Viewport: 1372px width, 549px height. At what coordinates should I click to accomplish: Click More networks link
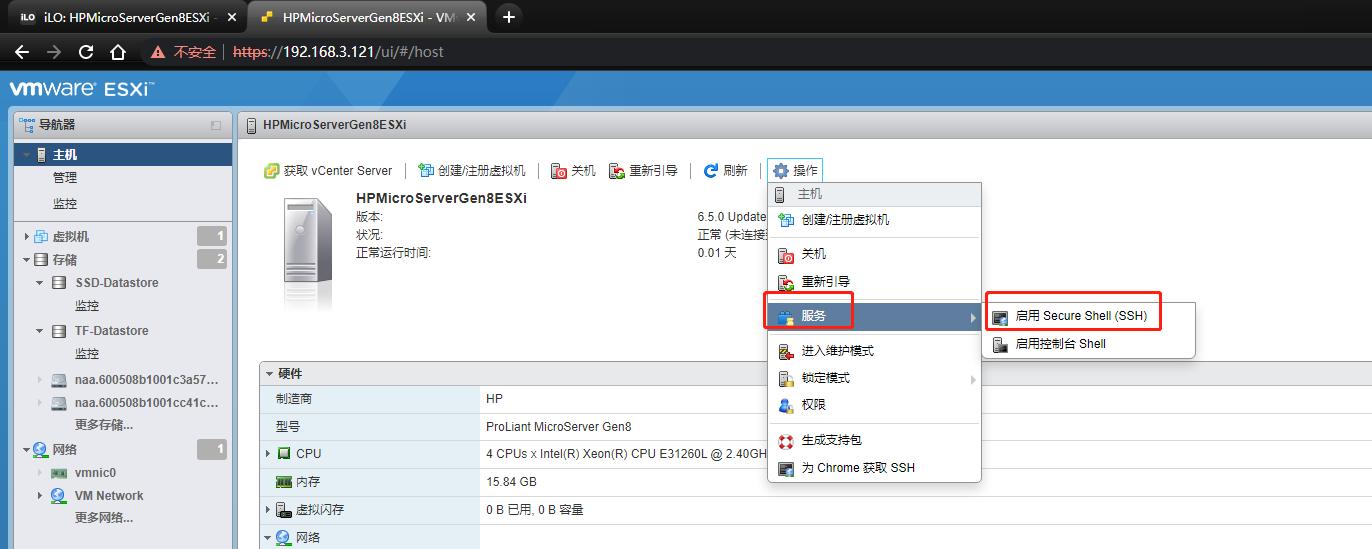tap(104, 518)
